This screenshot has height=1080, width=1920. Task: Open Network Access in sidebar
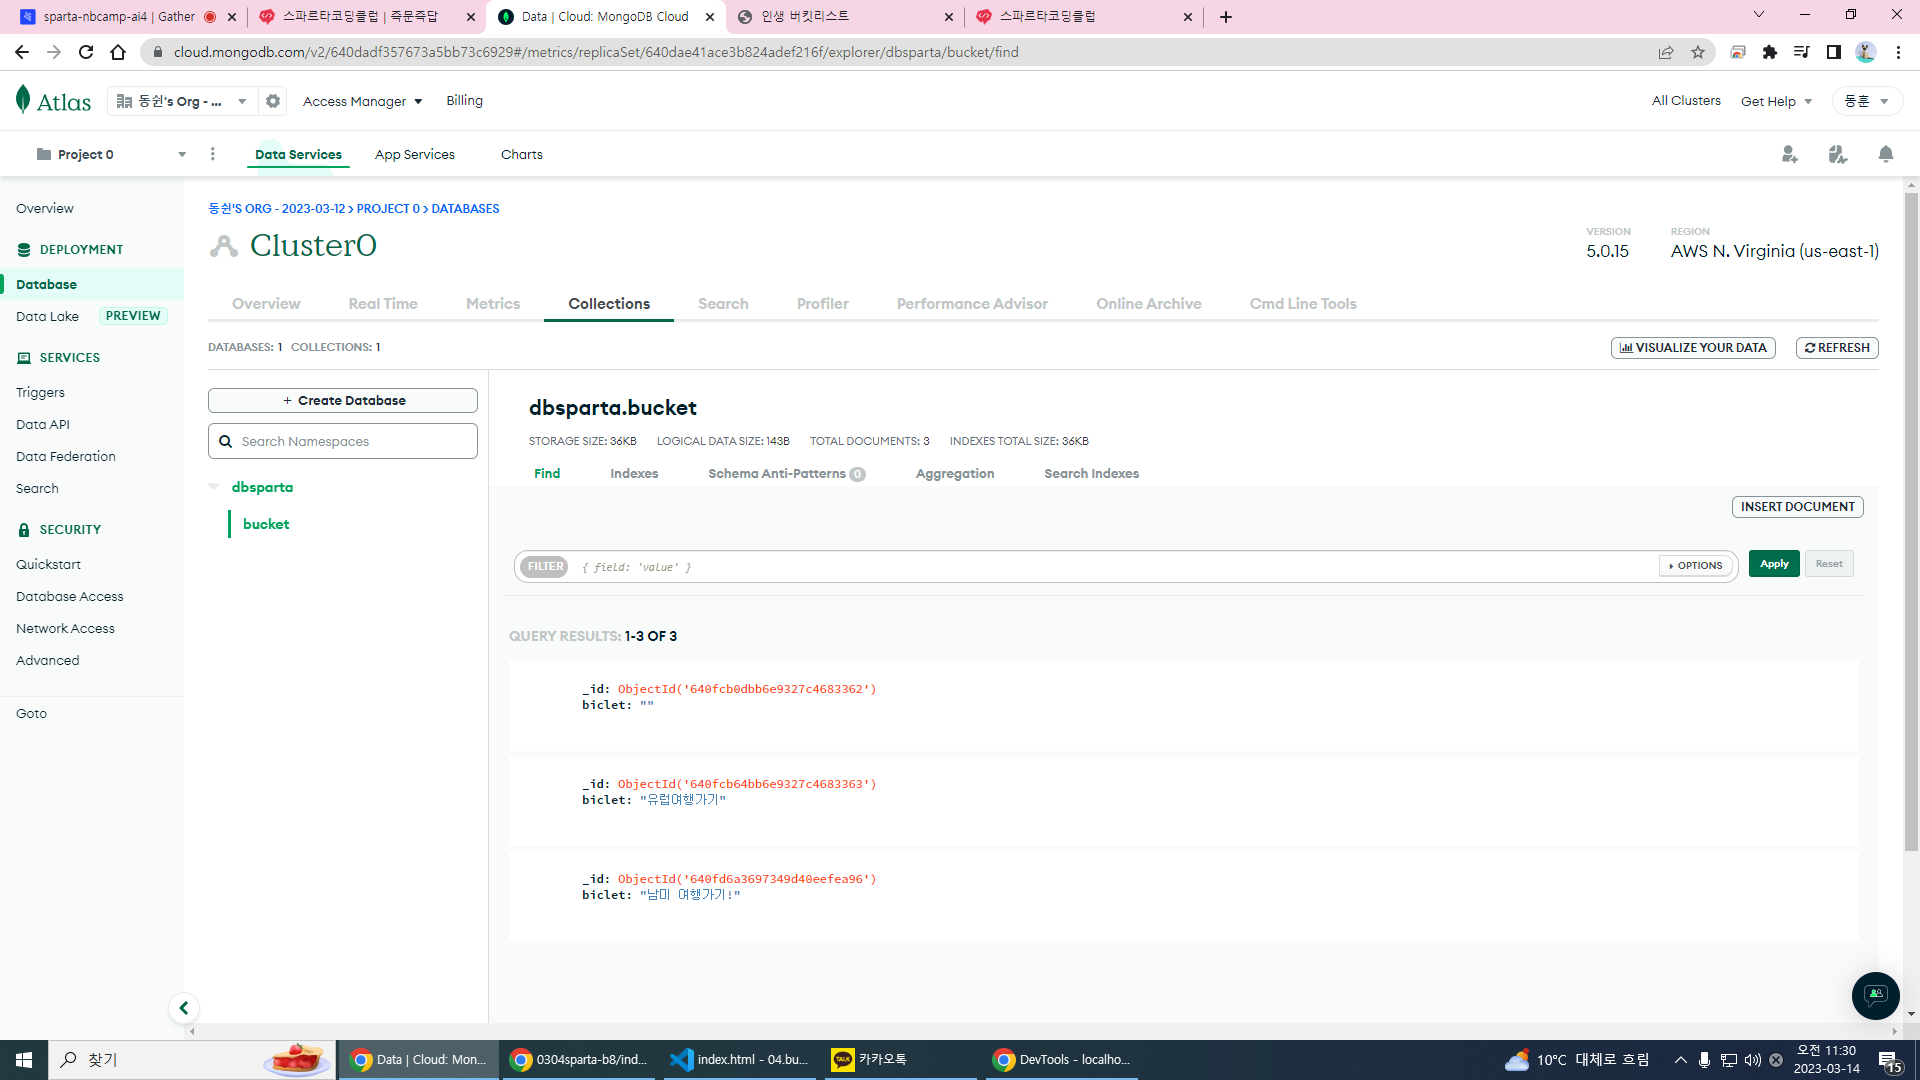65,628
